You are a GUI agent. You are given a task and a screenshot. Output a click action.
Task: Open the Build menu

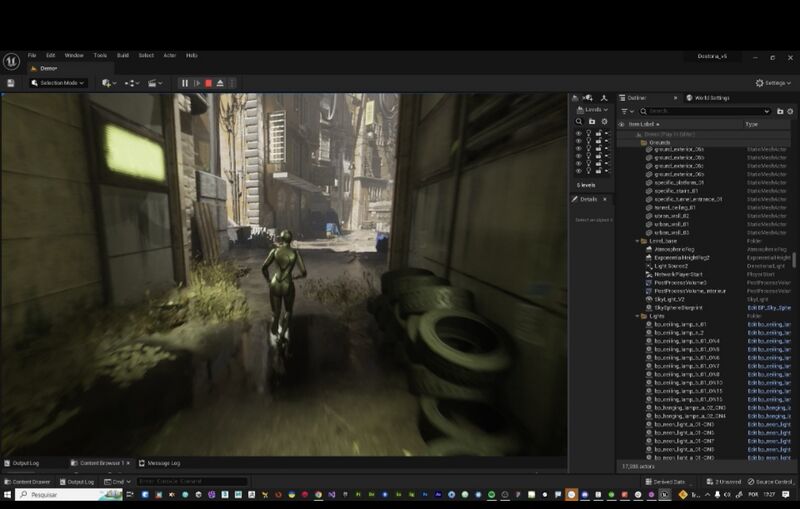tap(123, 55)
